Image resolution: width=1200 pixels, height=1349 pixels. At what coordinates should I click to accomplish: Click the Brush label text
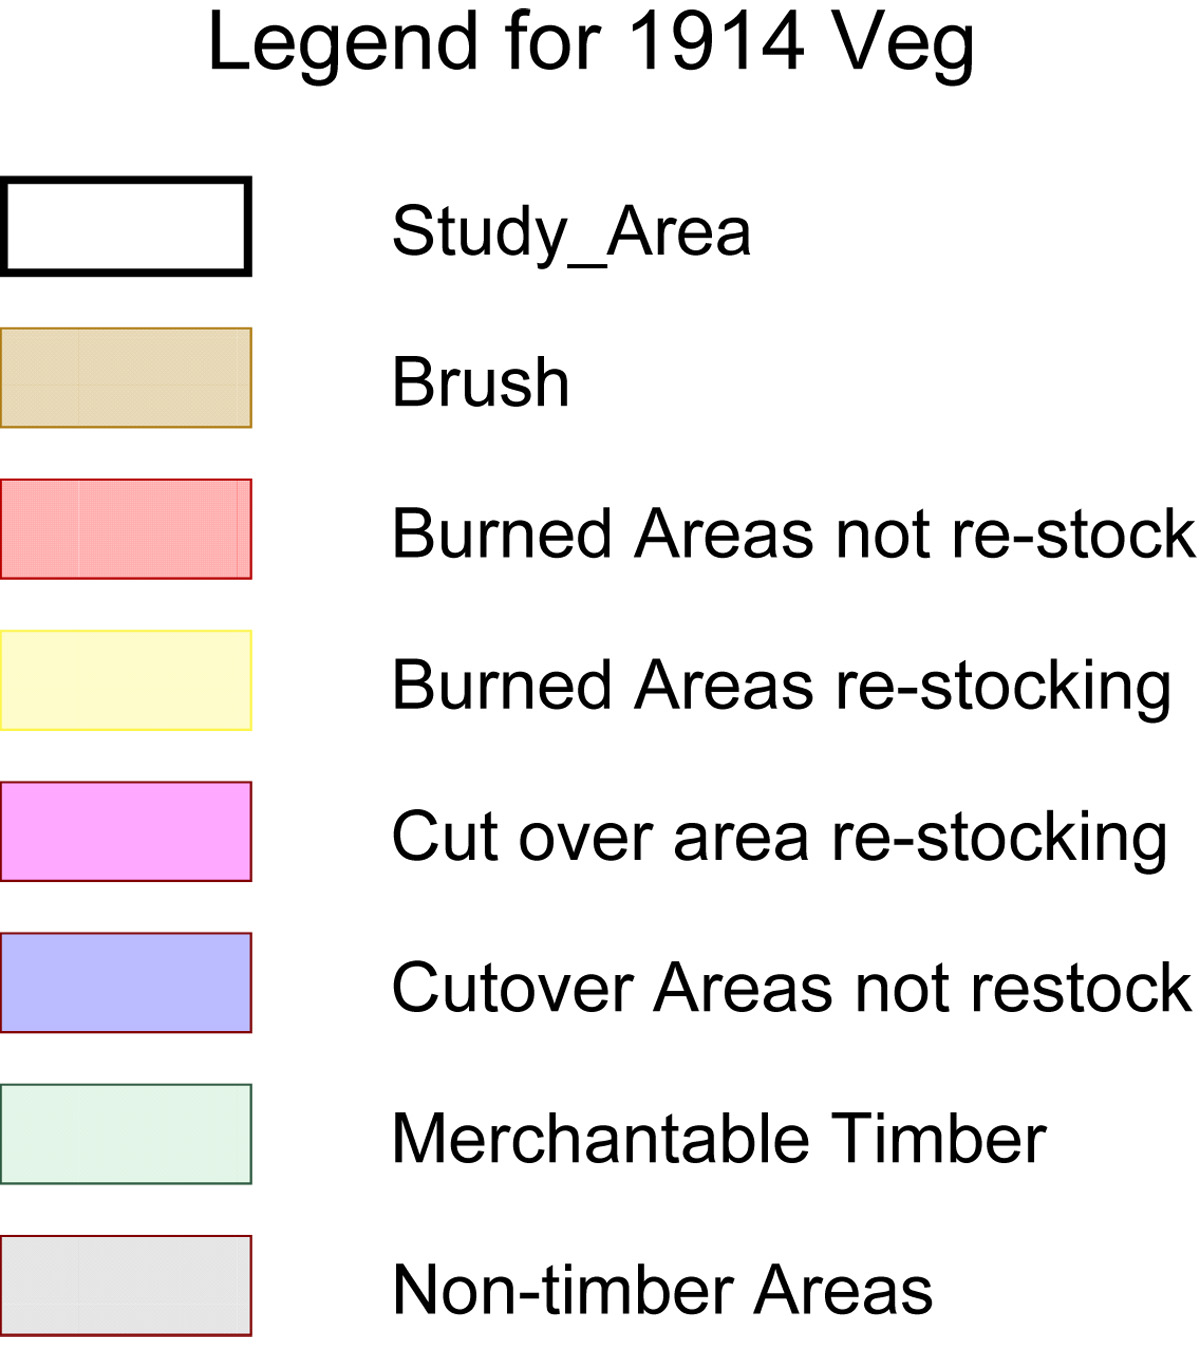pos(481,382)
